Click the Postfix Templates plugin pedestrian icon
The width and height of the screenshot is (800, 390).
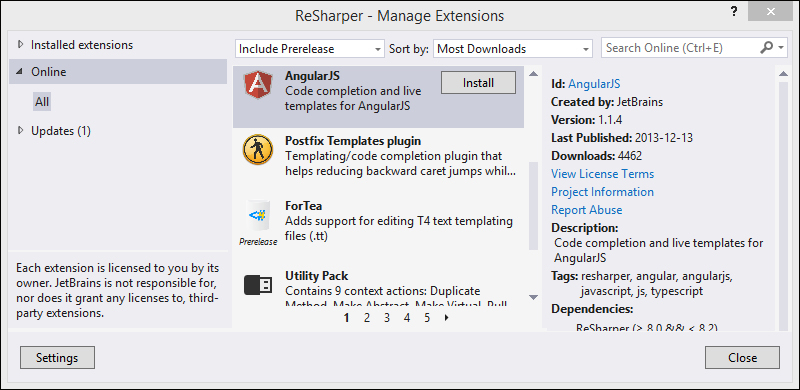tap(258, 150)
